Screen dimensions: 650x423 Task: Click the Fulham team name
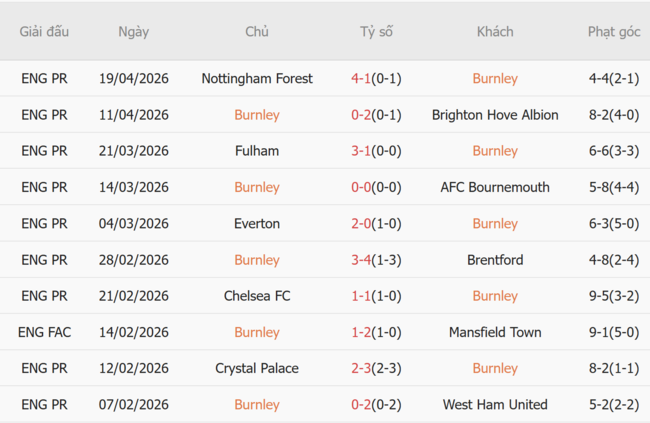click(x=257, y=151)
